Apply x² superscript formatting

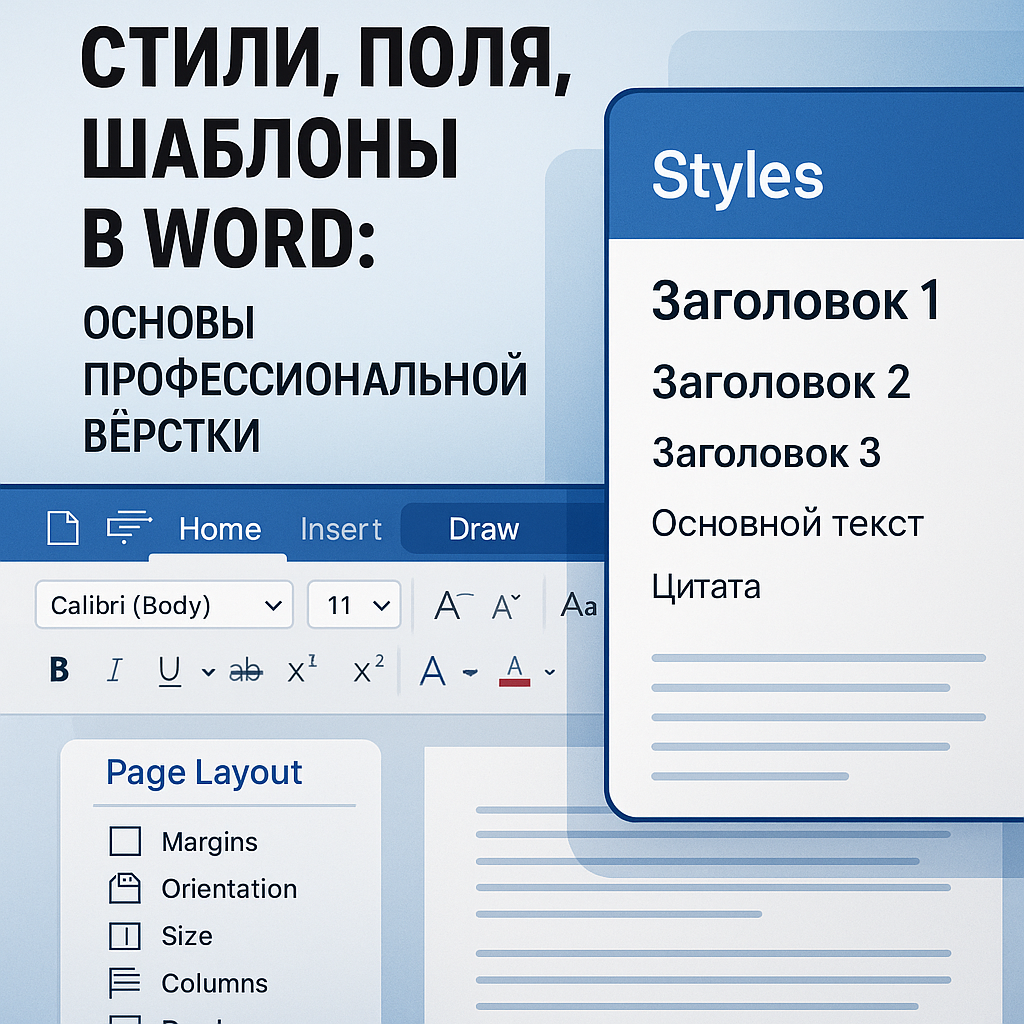368,668
